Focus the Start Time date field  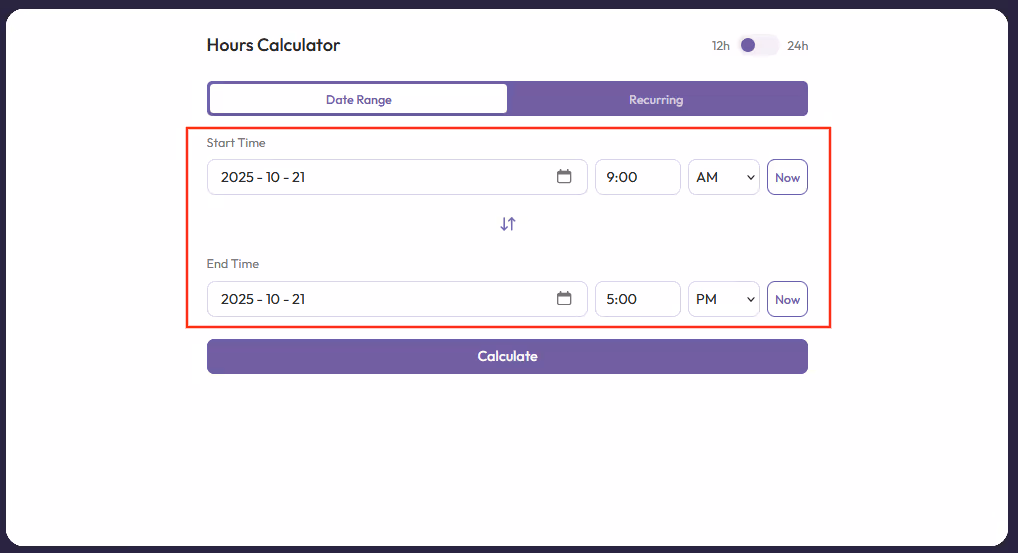pyautogui.click(x=397, y=177)
